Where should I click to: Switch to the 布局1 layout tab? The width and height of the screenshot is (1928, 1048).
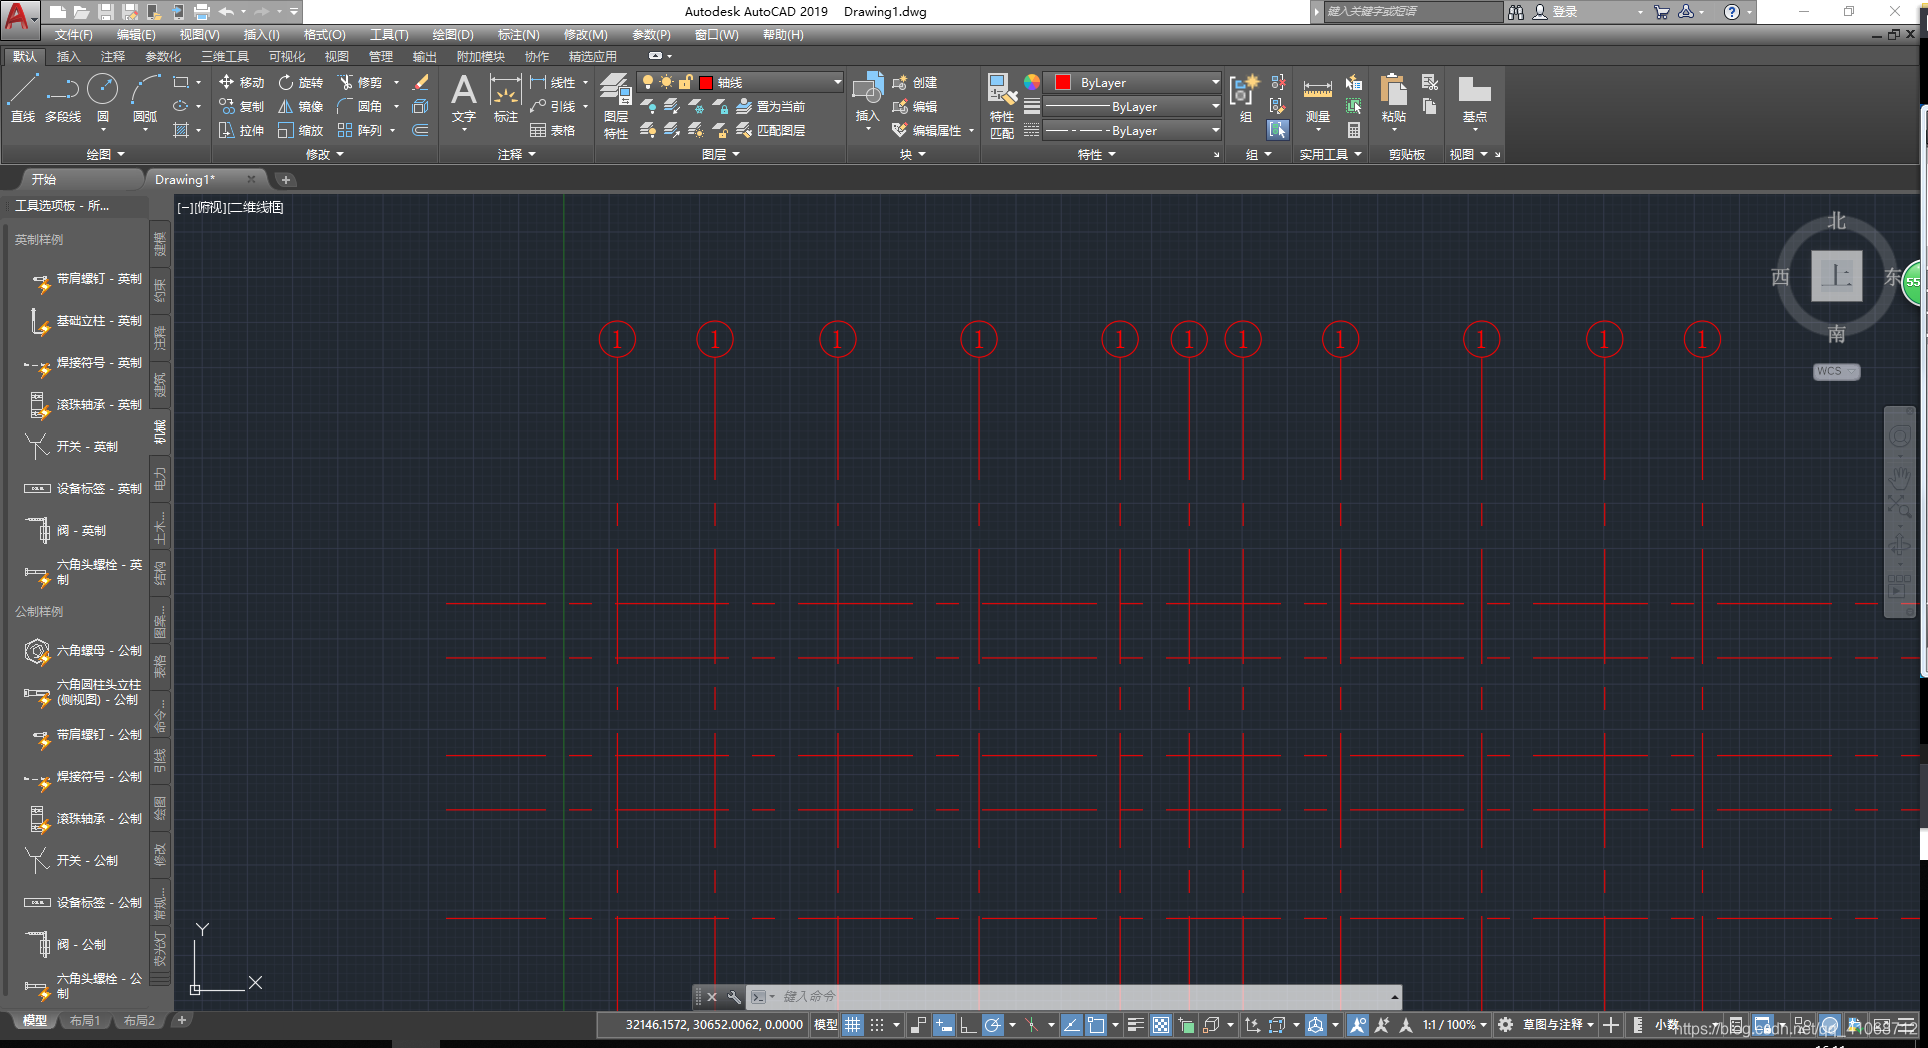85,1021
